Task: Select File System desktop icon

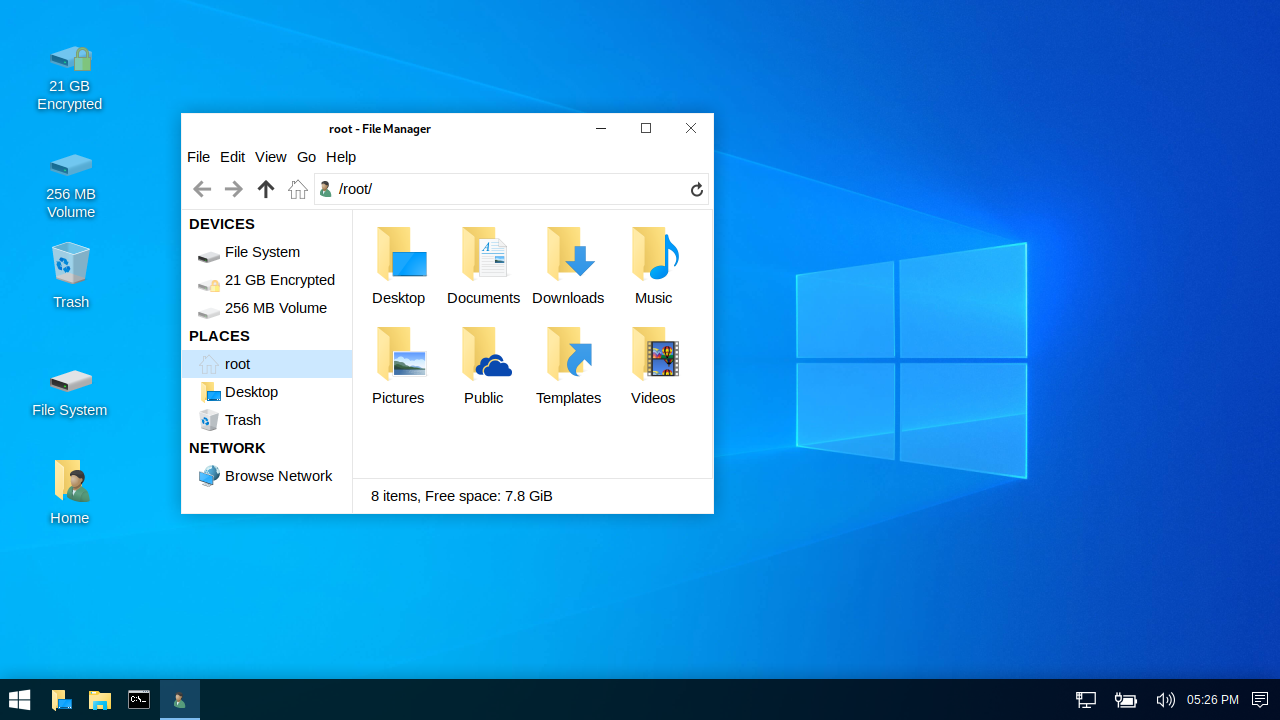Action: [70, 391]
